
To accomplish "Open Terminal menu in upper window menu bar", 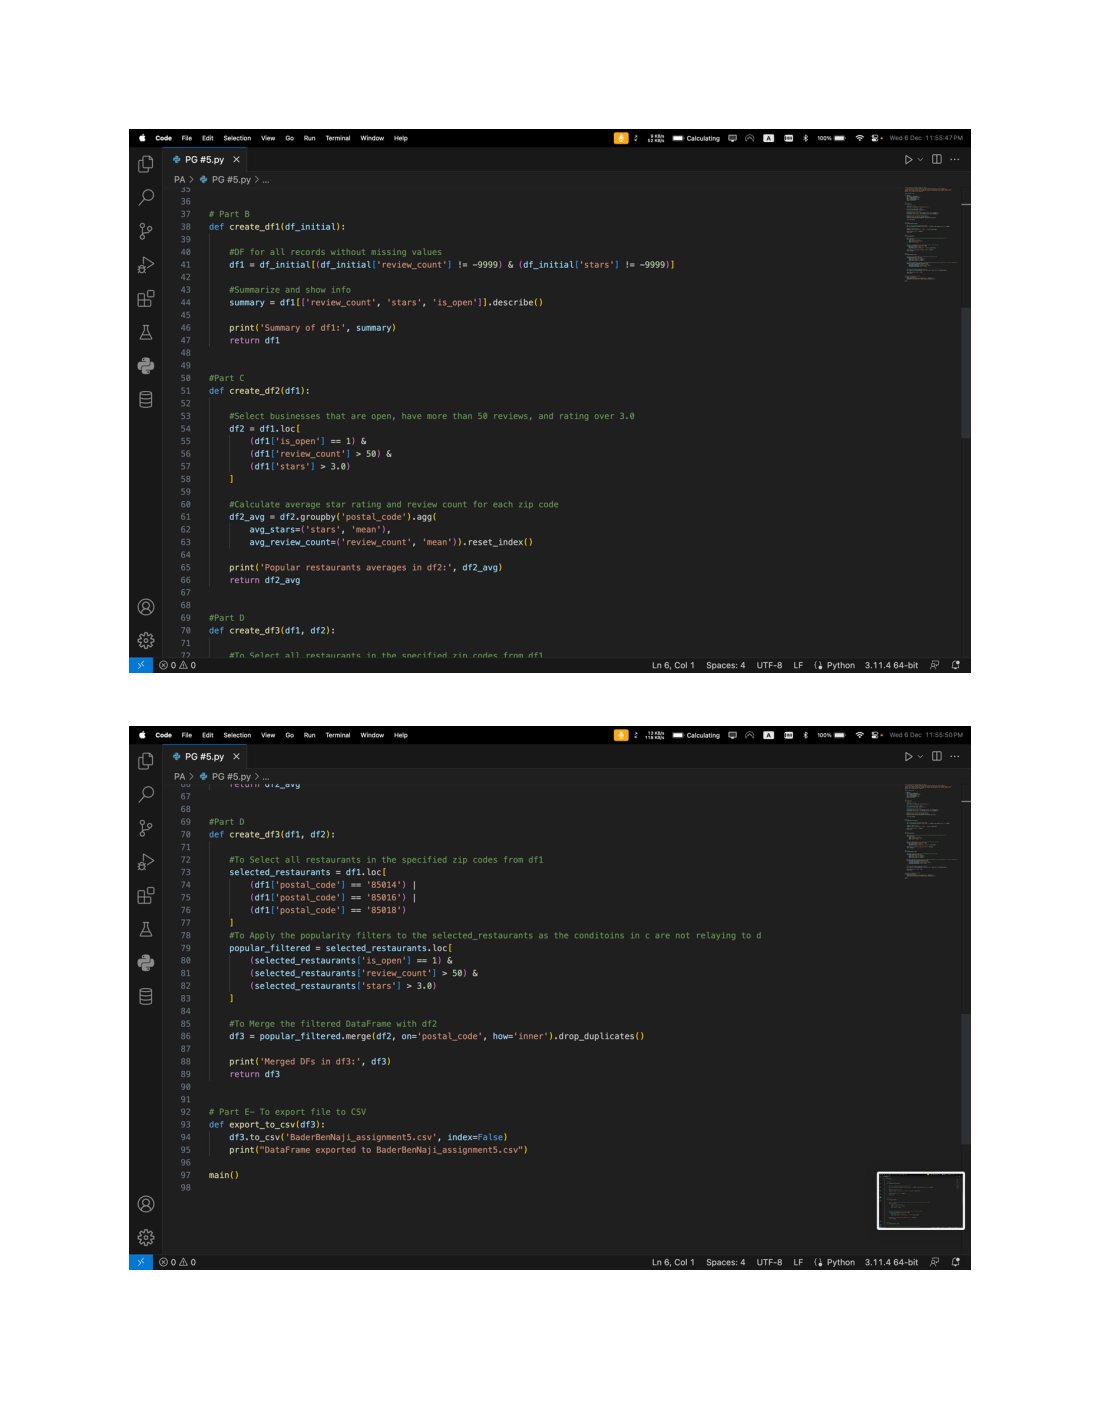I will (x=338, y=138).
